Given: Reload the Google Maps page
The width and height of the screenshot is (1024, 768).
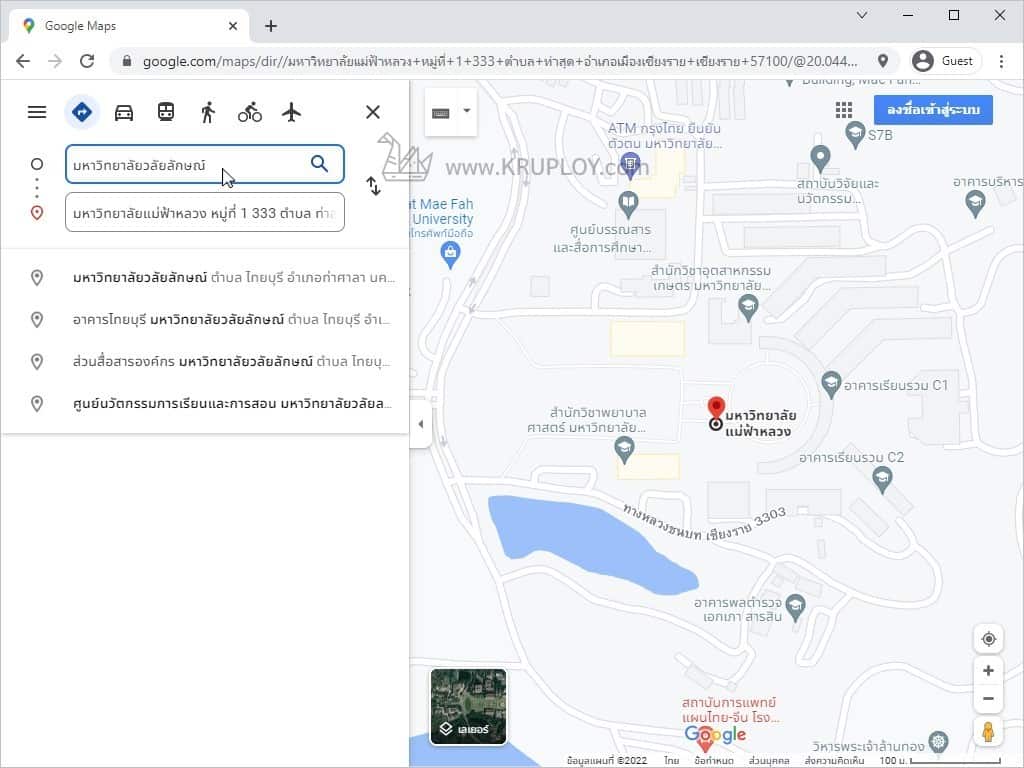Looking at the screenshot, I should [86, 61].
